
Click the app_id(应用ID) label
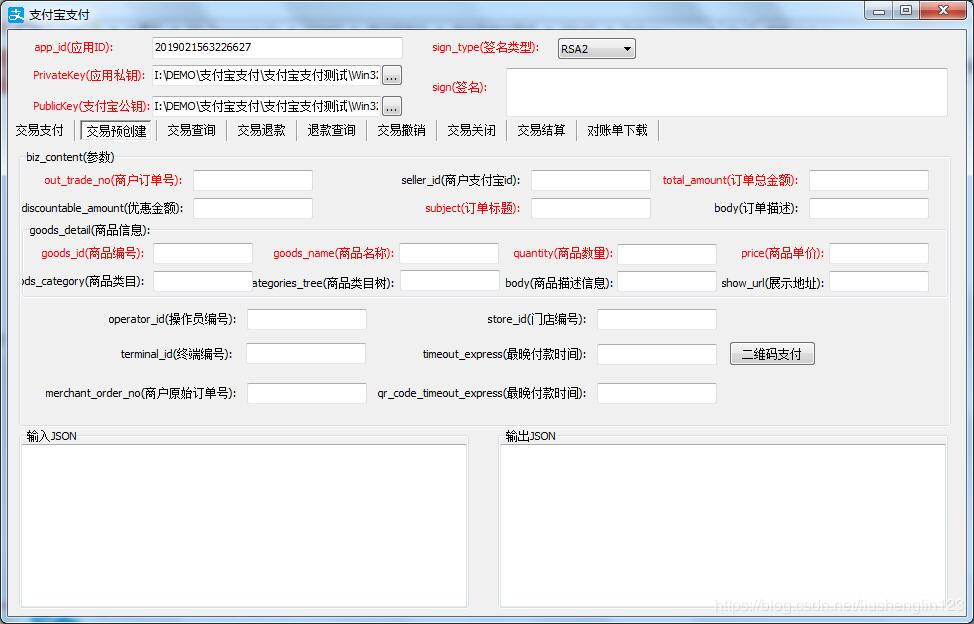coord(74,47)
